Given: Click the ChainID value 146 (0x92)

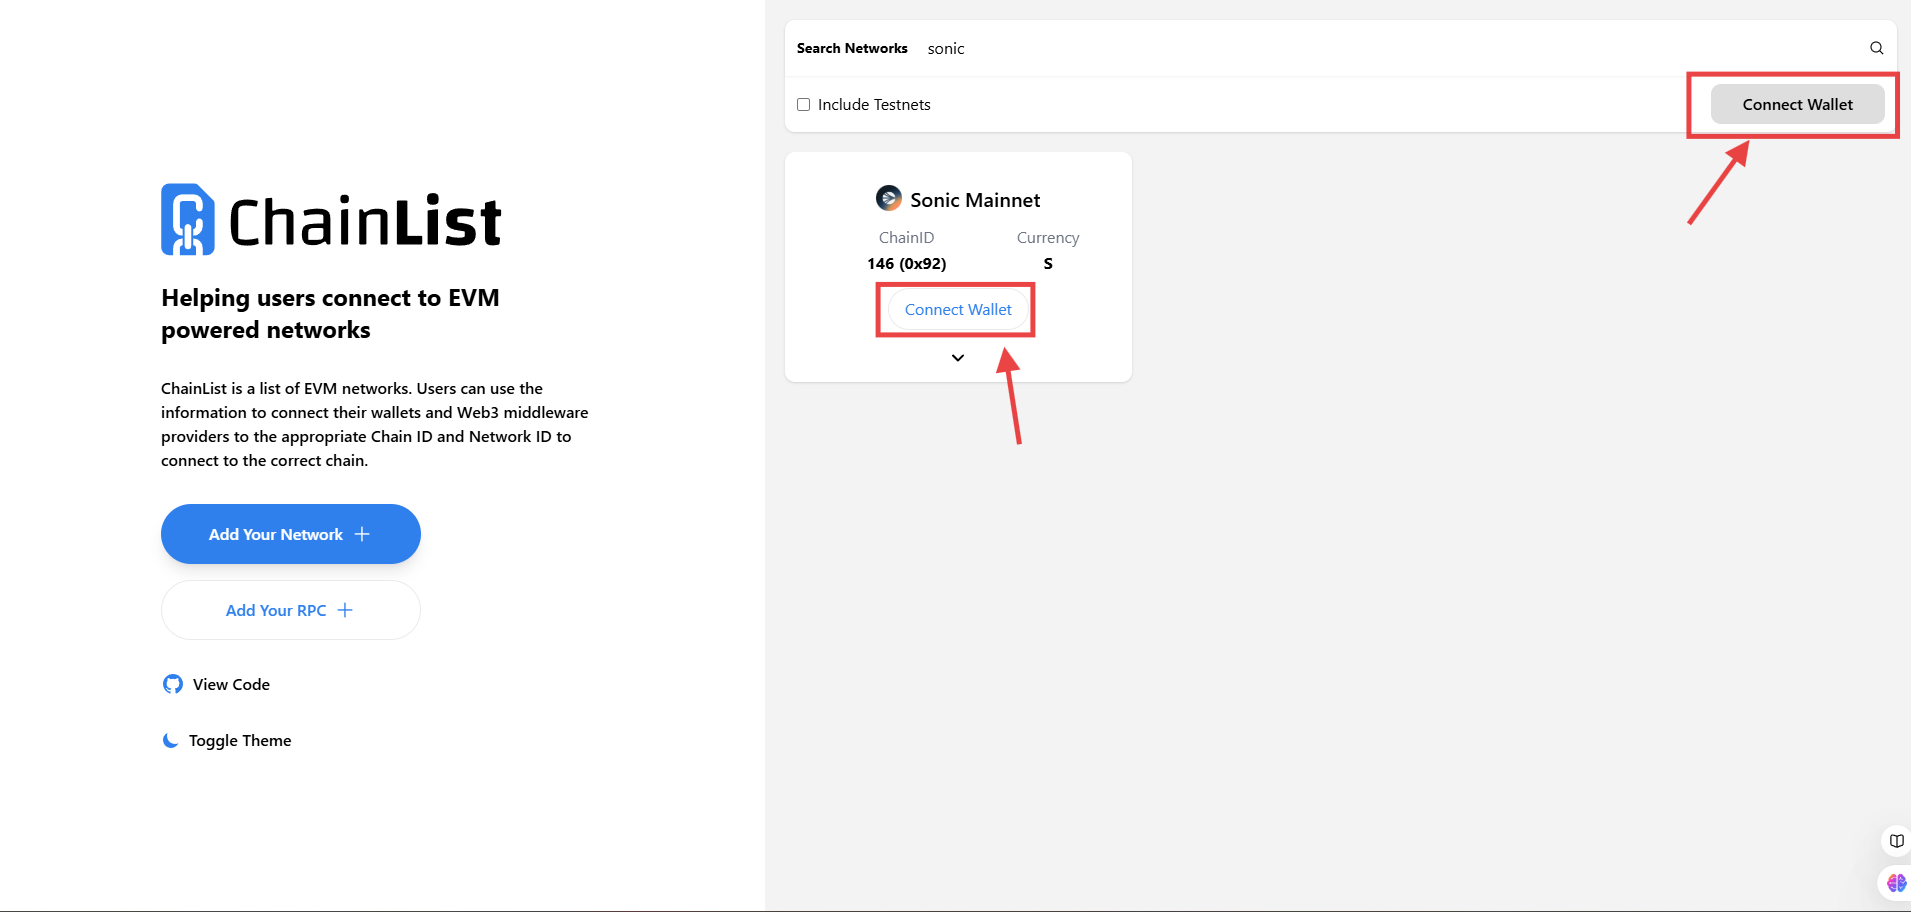Looking at the screenshot, I should pyautogui.click(x=907, y=264).
